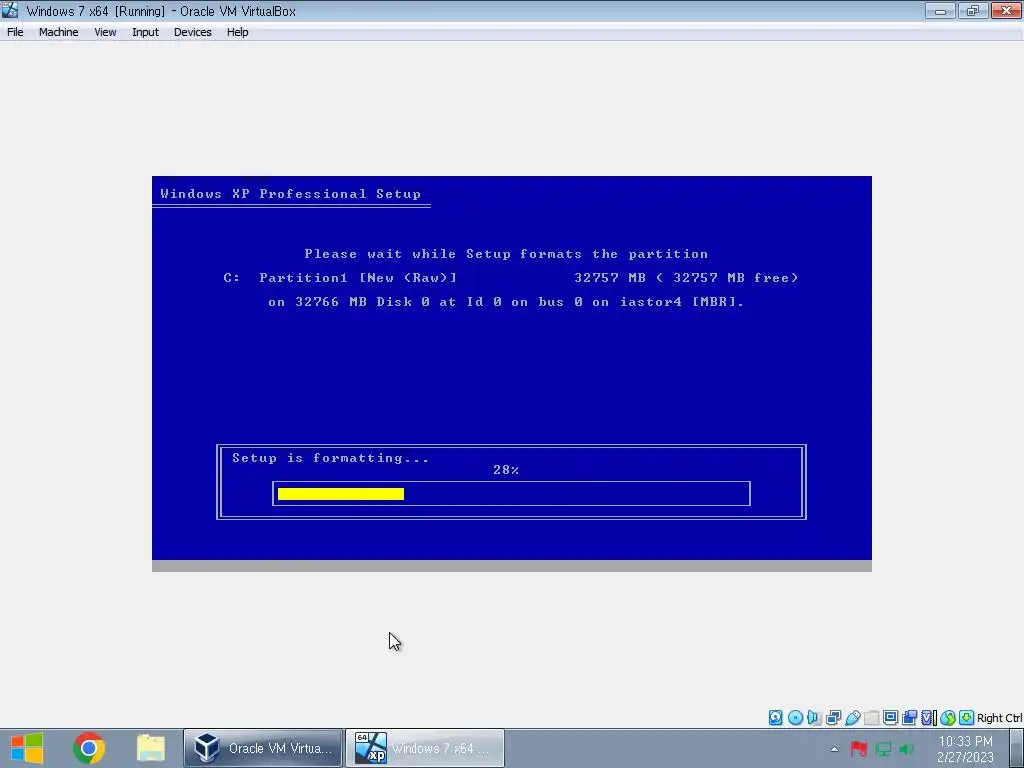Click the 'Setup is formatting...' text
The height and width of the screenshot is (768, 1024).
coord(330,458)
